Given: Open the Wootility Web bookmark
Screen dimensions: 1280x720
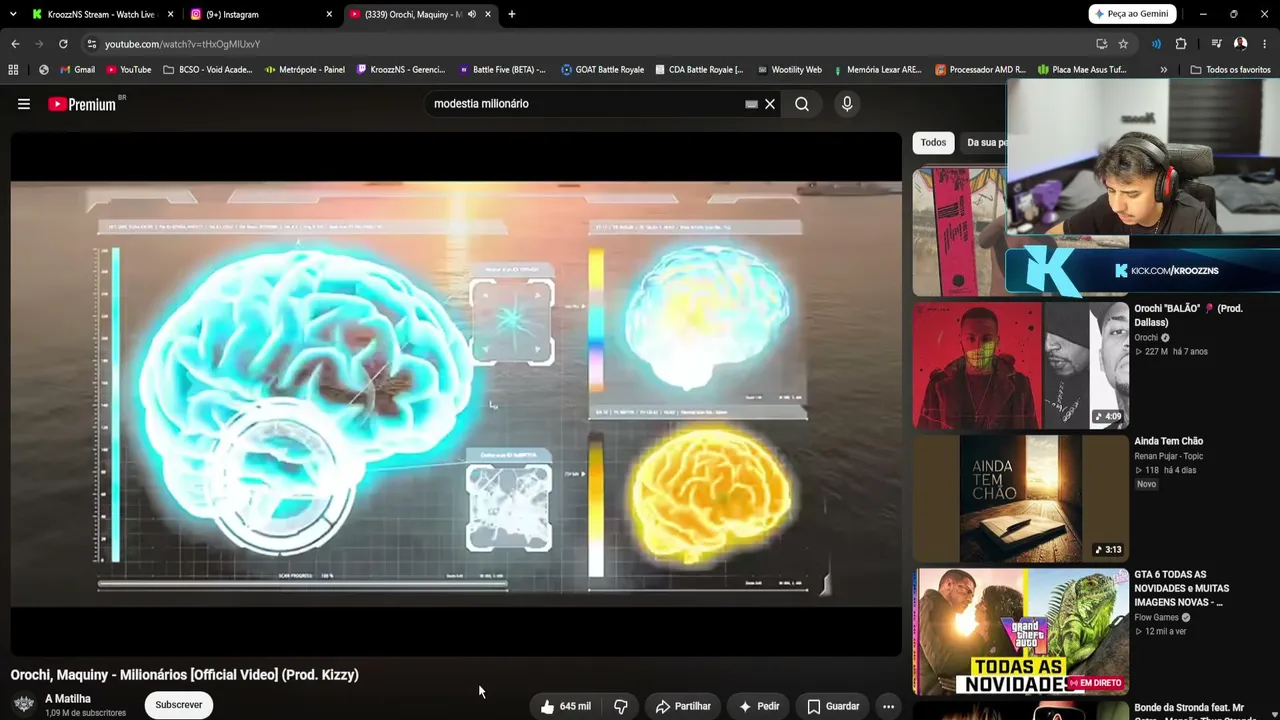Looking at the screenshot, I should (x=789, y=70).
